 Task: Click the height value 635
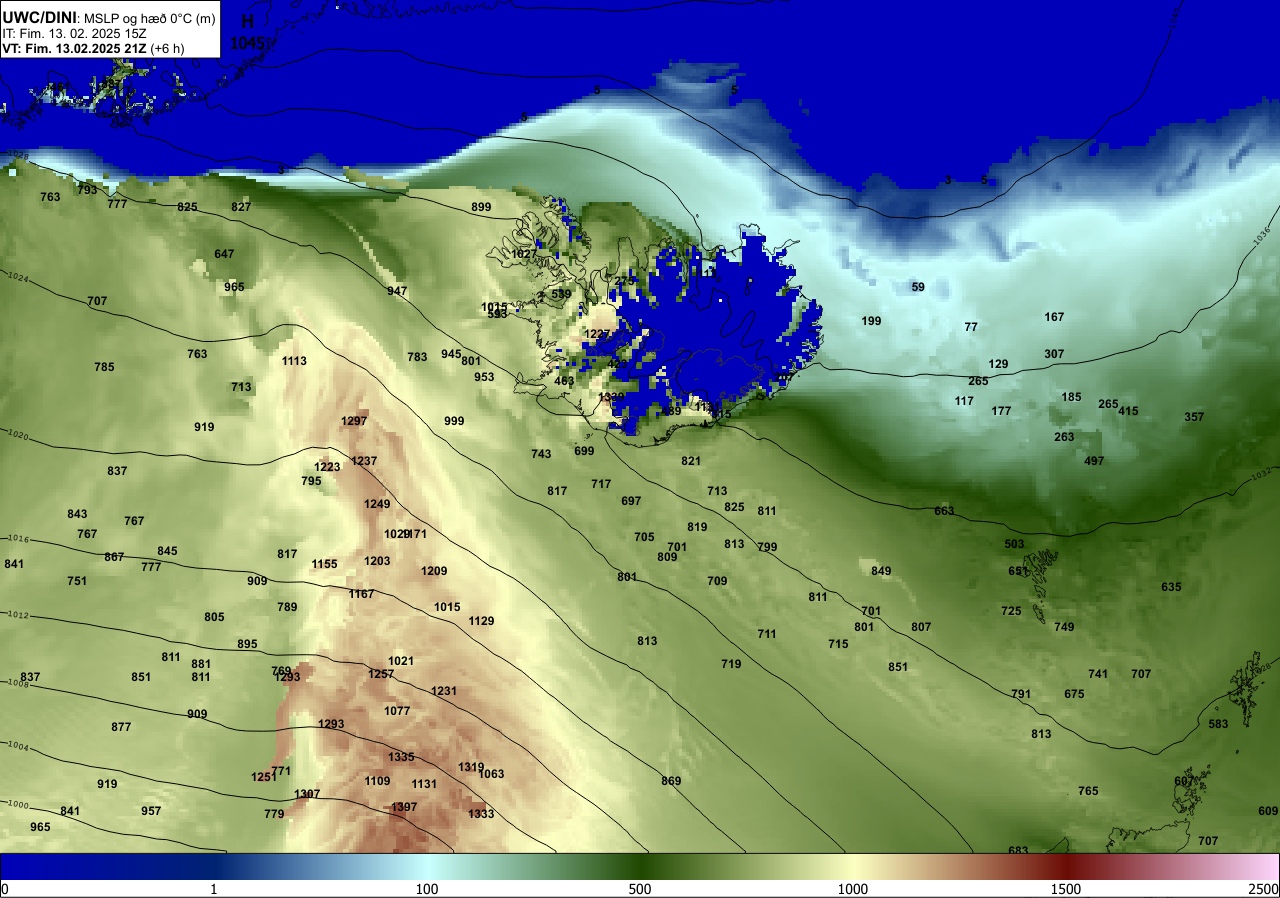pos(1171,587)
